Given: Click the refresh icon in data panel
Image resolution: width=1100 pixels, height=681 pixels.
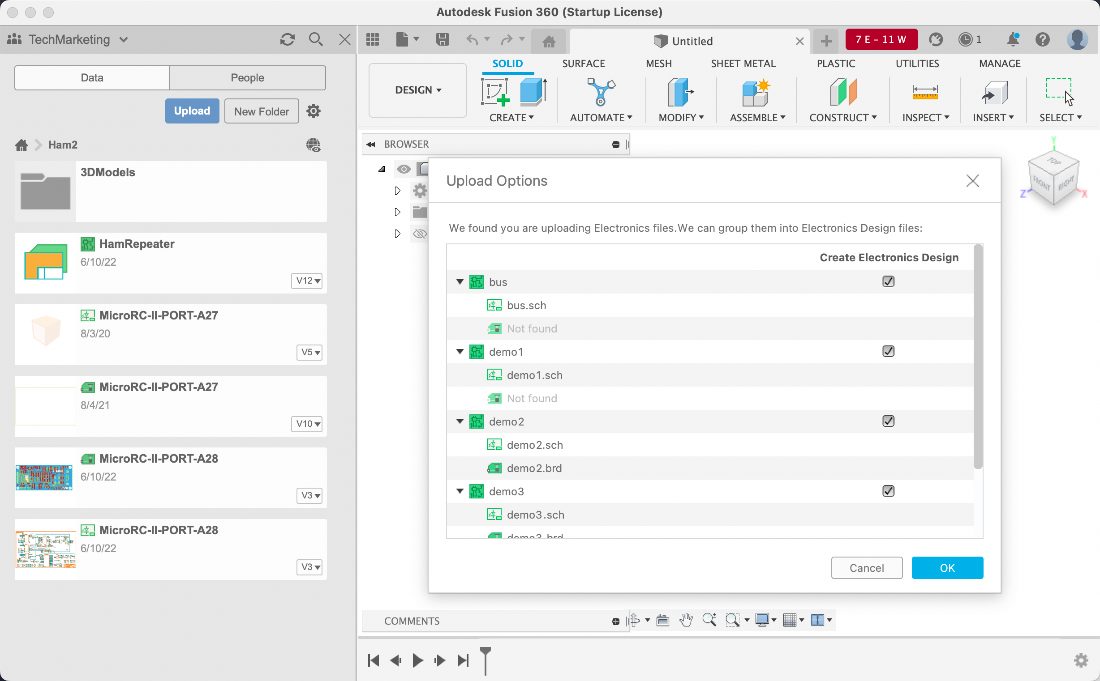Looking at the screenshot, I should (x=287, y=40).
